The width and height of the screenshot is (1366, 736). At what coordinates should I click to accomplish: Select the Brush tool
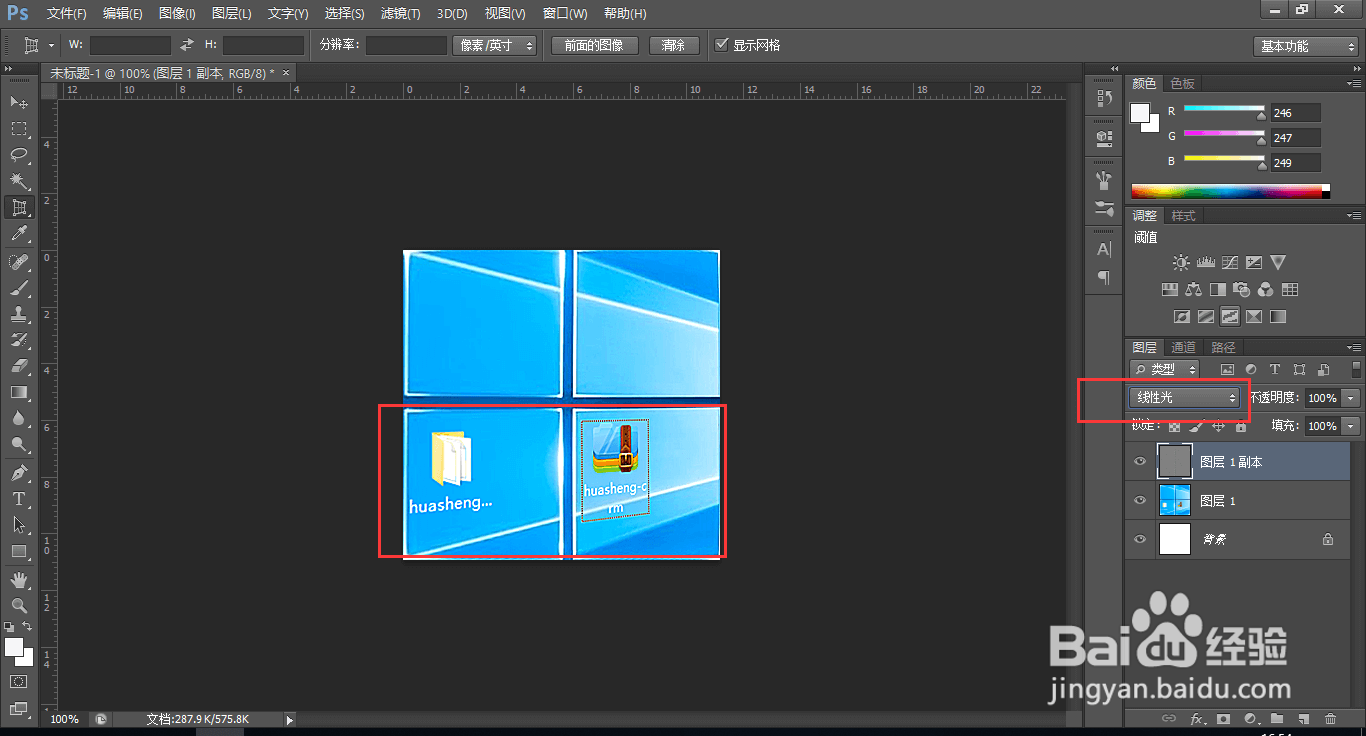point(18,287)
